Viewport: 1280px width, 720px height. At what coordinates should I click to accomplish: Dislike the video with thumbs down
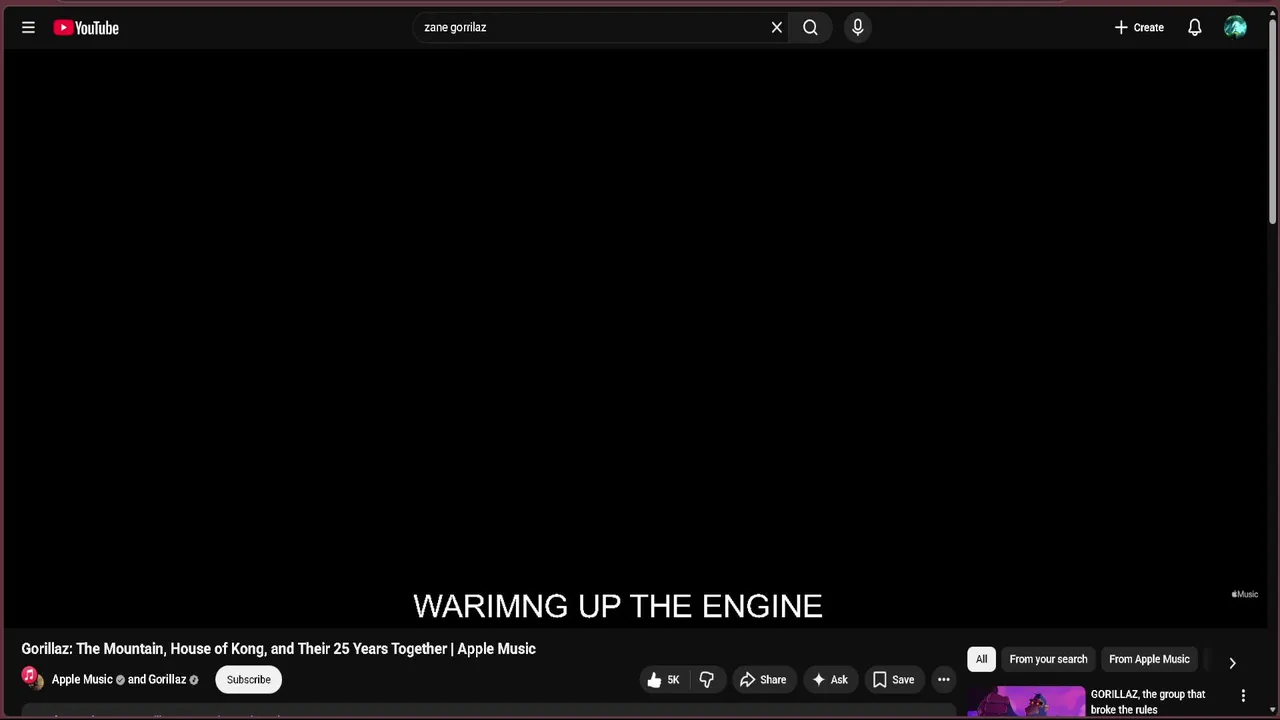[x=707, y=680]
